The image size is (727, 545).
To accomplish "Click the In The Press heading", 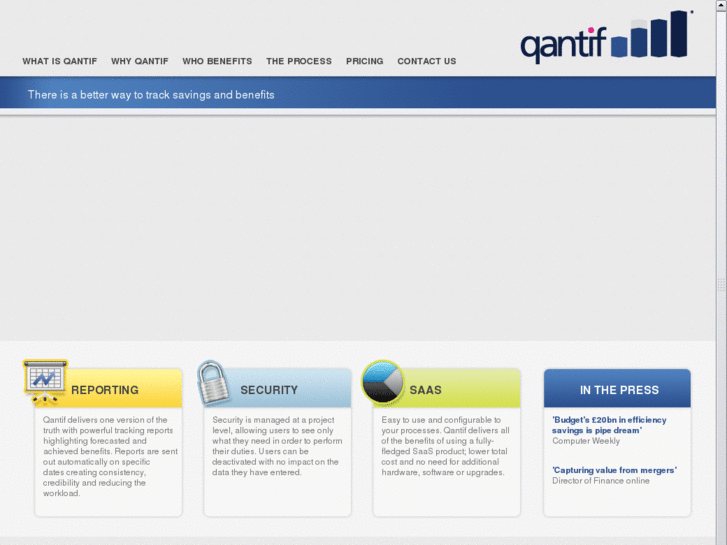I will [619, 390].
